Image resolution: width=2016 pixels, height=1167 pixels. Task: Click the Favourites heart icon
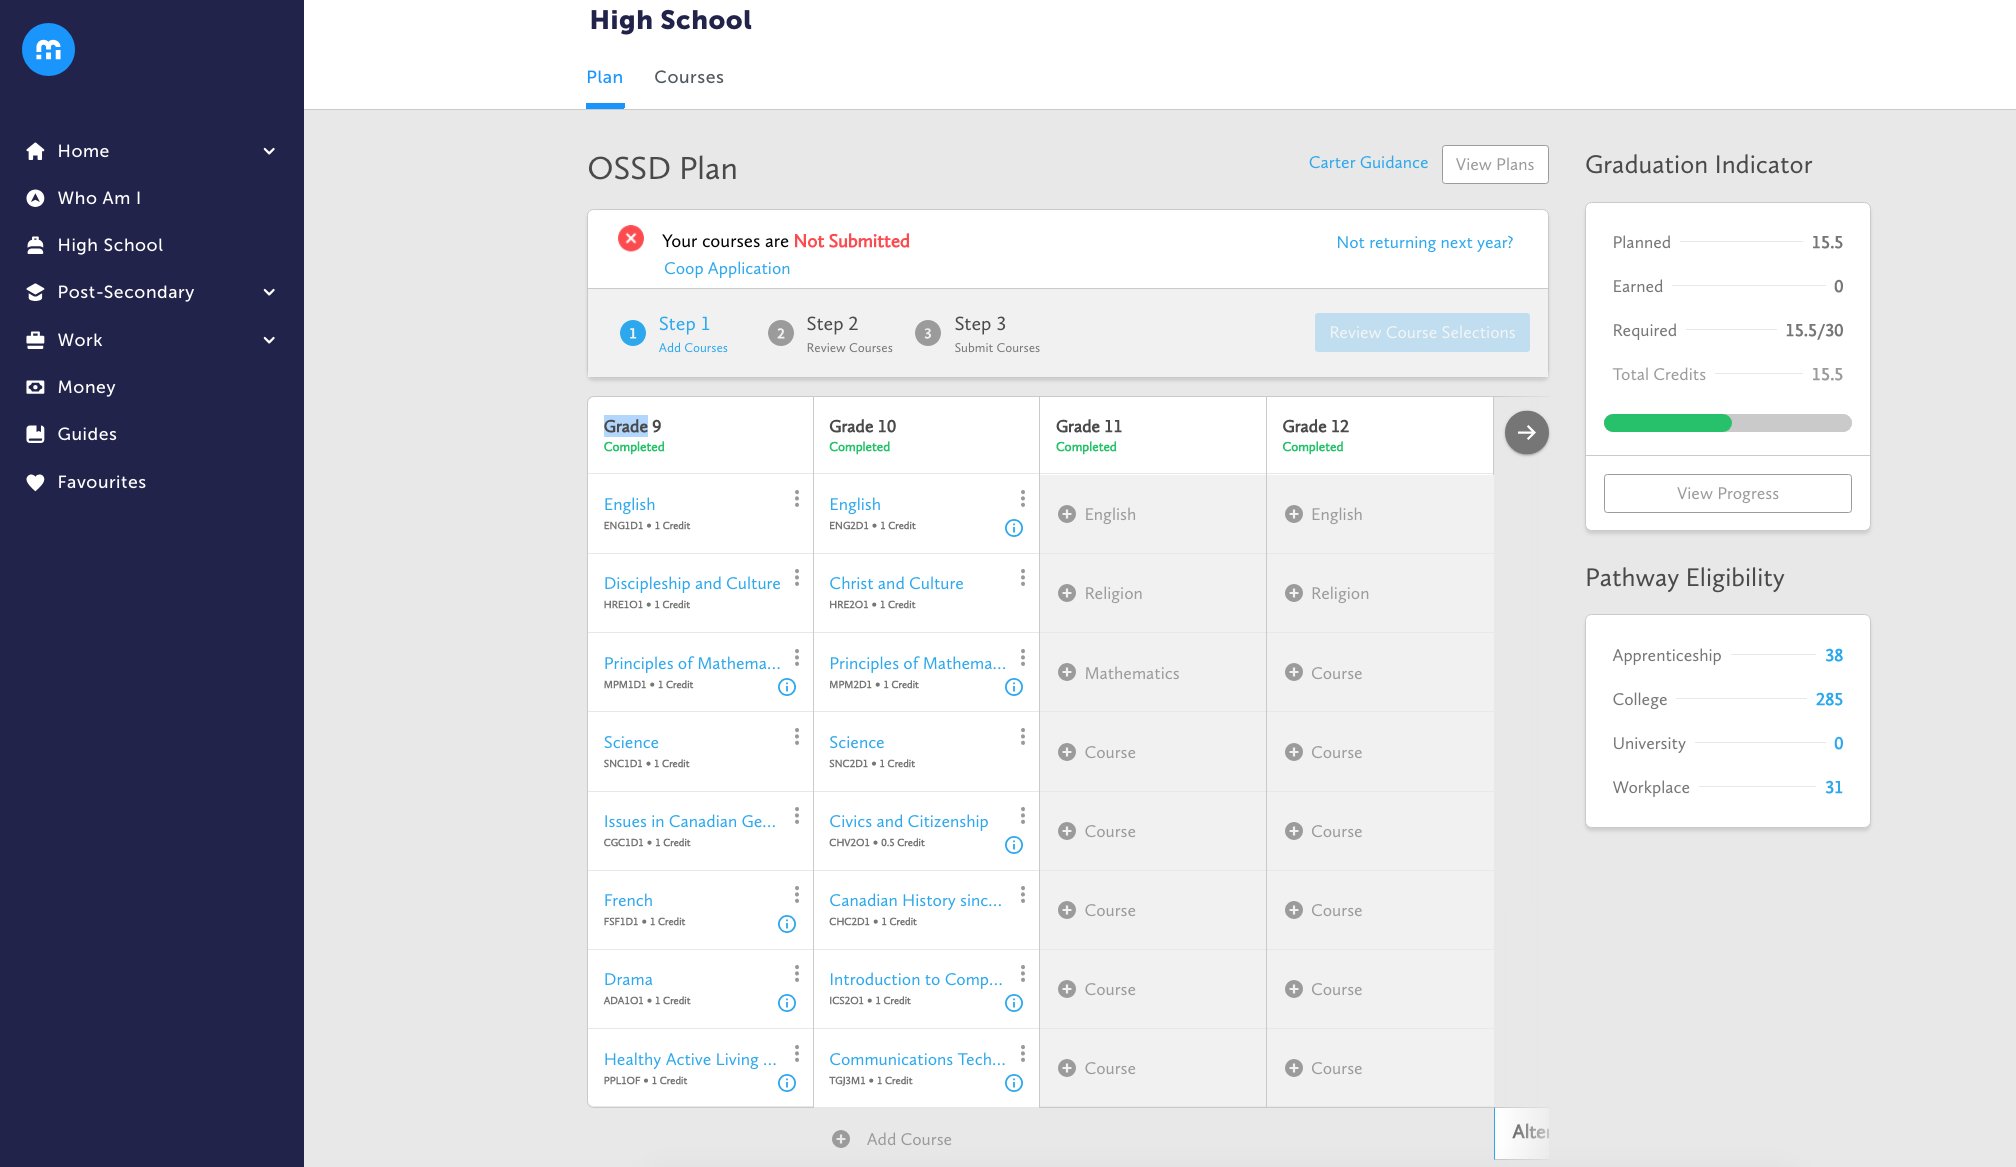pos(36,482)
